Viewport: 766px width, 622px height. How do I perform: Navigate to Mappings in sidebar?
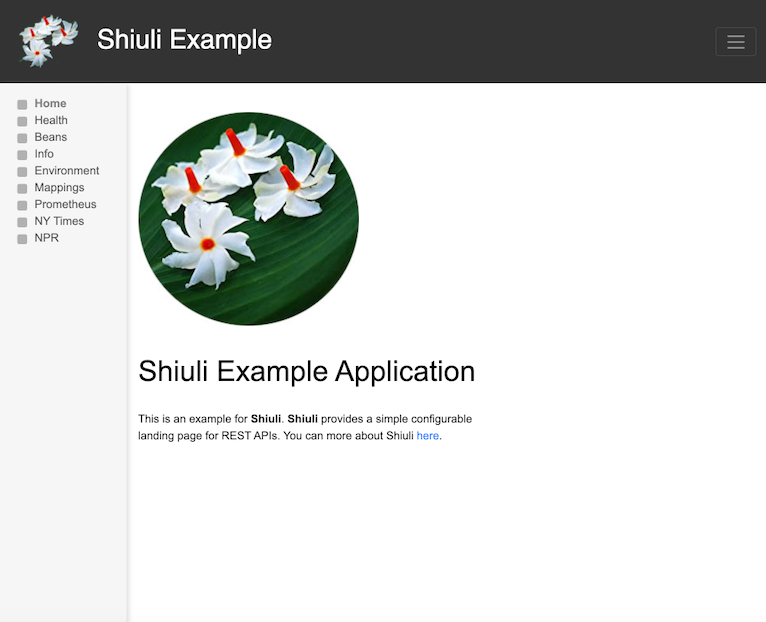click(x=59, y=188)
